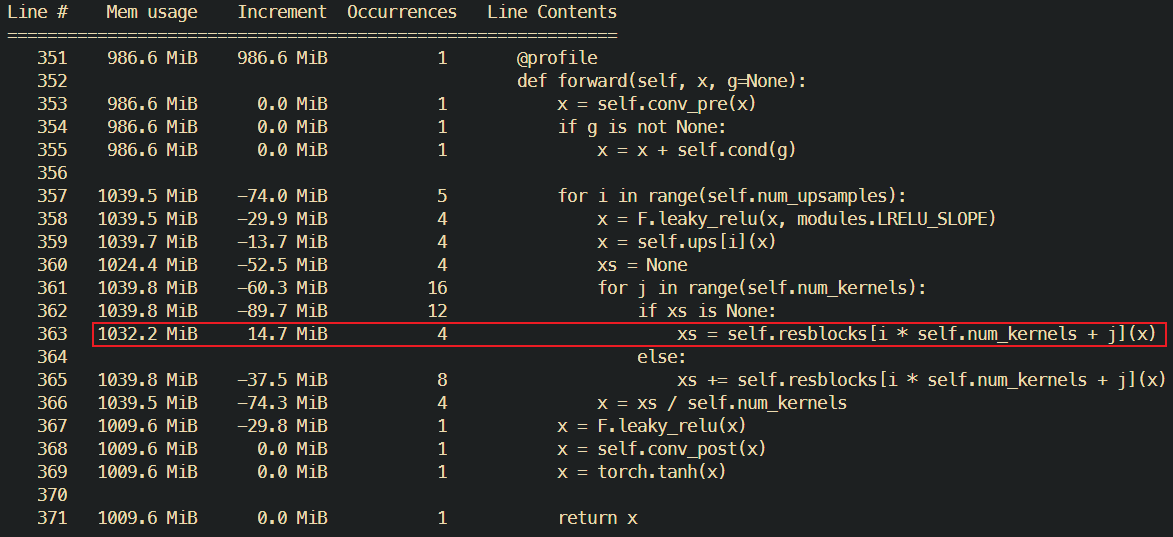Click the "Line Contents" column header
The image size is (1173, 537).
(552, 12)
